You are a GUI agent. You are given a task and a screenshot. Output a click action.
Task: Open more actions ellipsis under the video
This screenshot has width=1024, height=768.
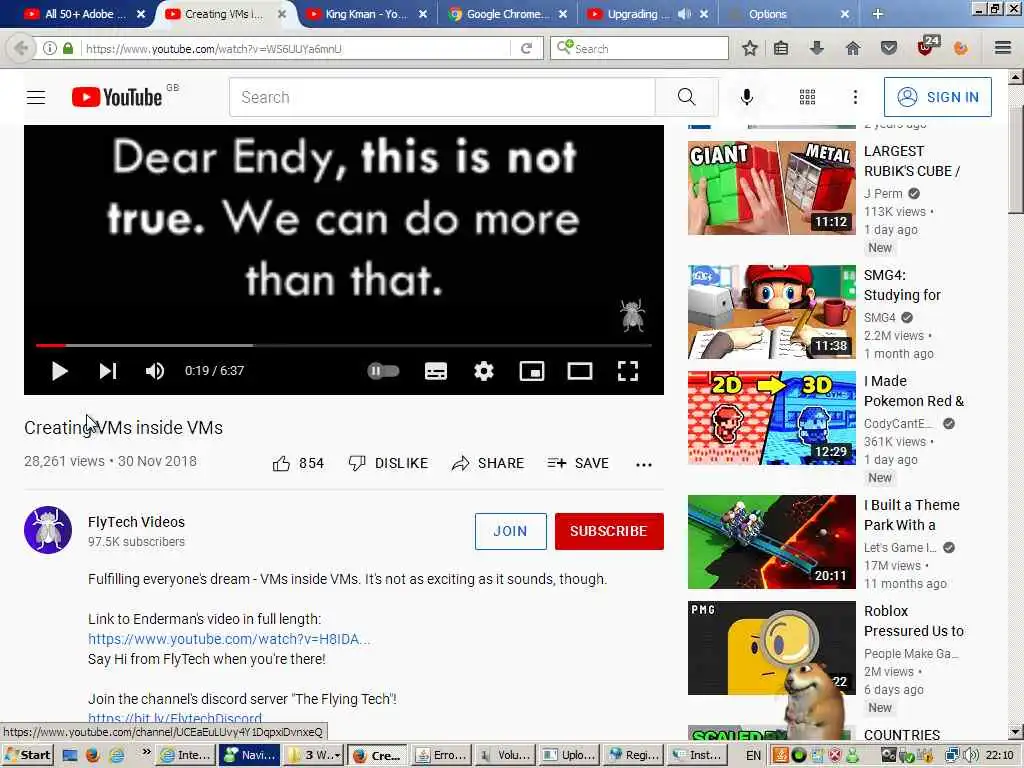(x=643, y=464)
